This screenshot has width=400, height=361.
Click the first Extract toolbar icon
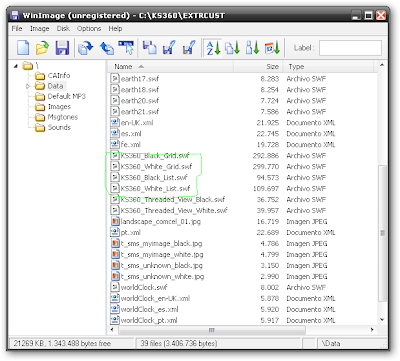[x=169, y=48]
